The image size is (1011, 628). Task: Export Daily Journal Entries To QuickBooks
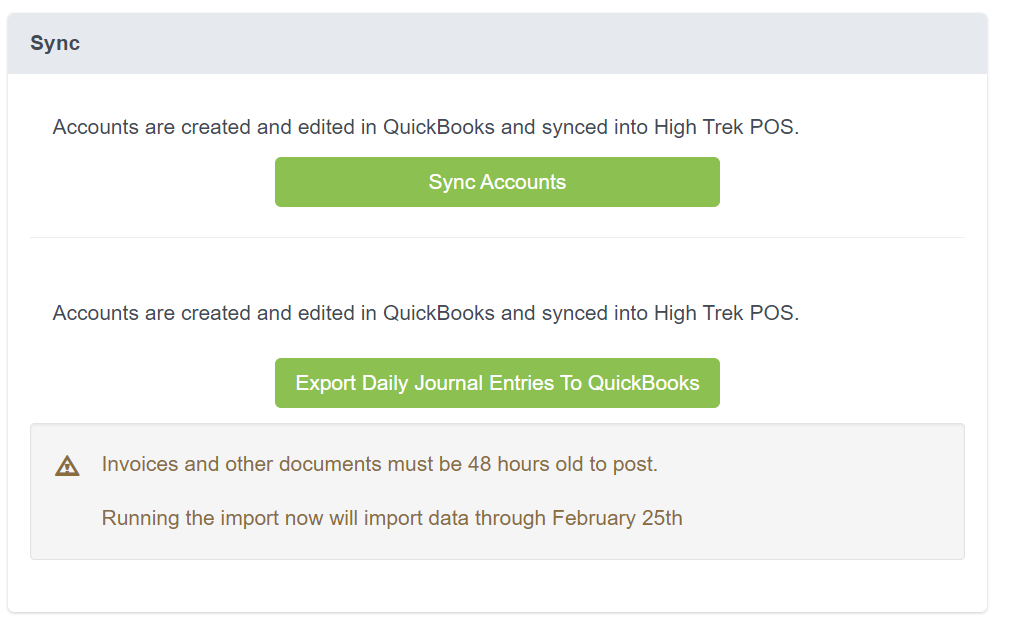[497, 383]
